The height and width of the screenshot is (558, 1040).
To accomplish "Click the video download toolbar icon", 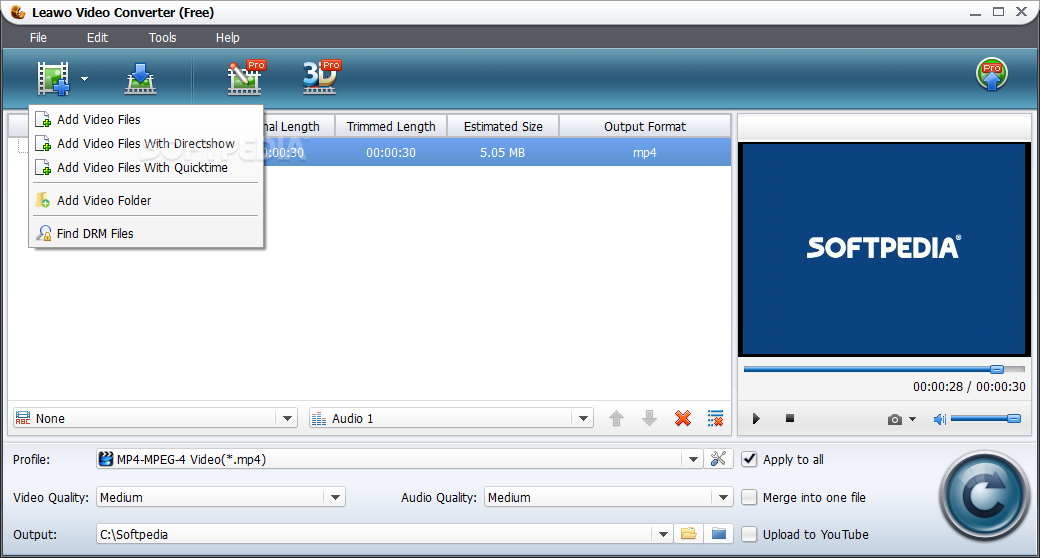I will point(141,78).
